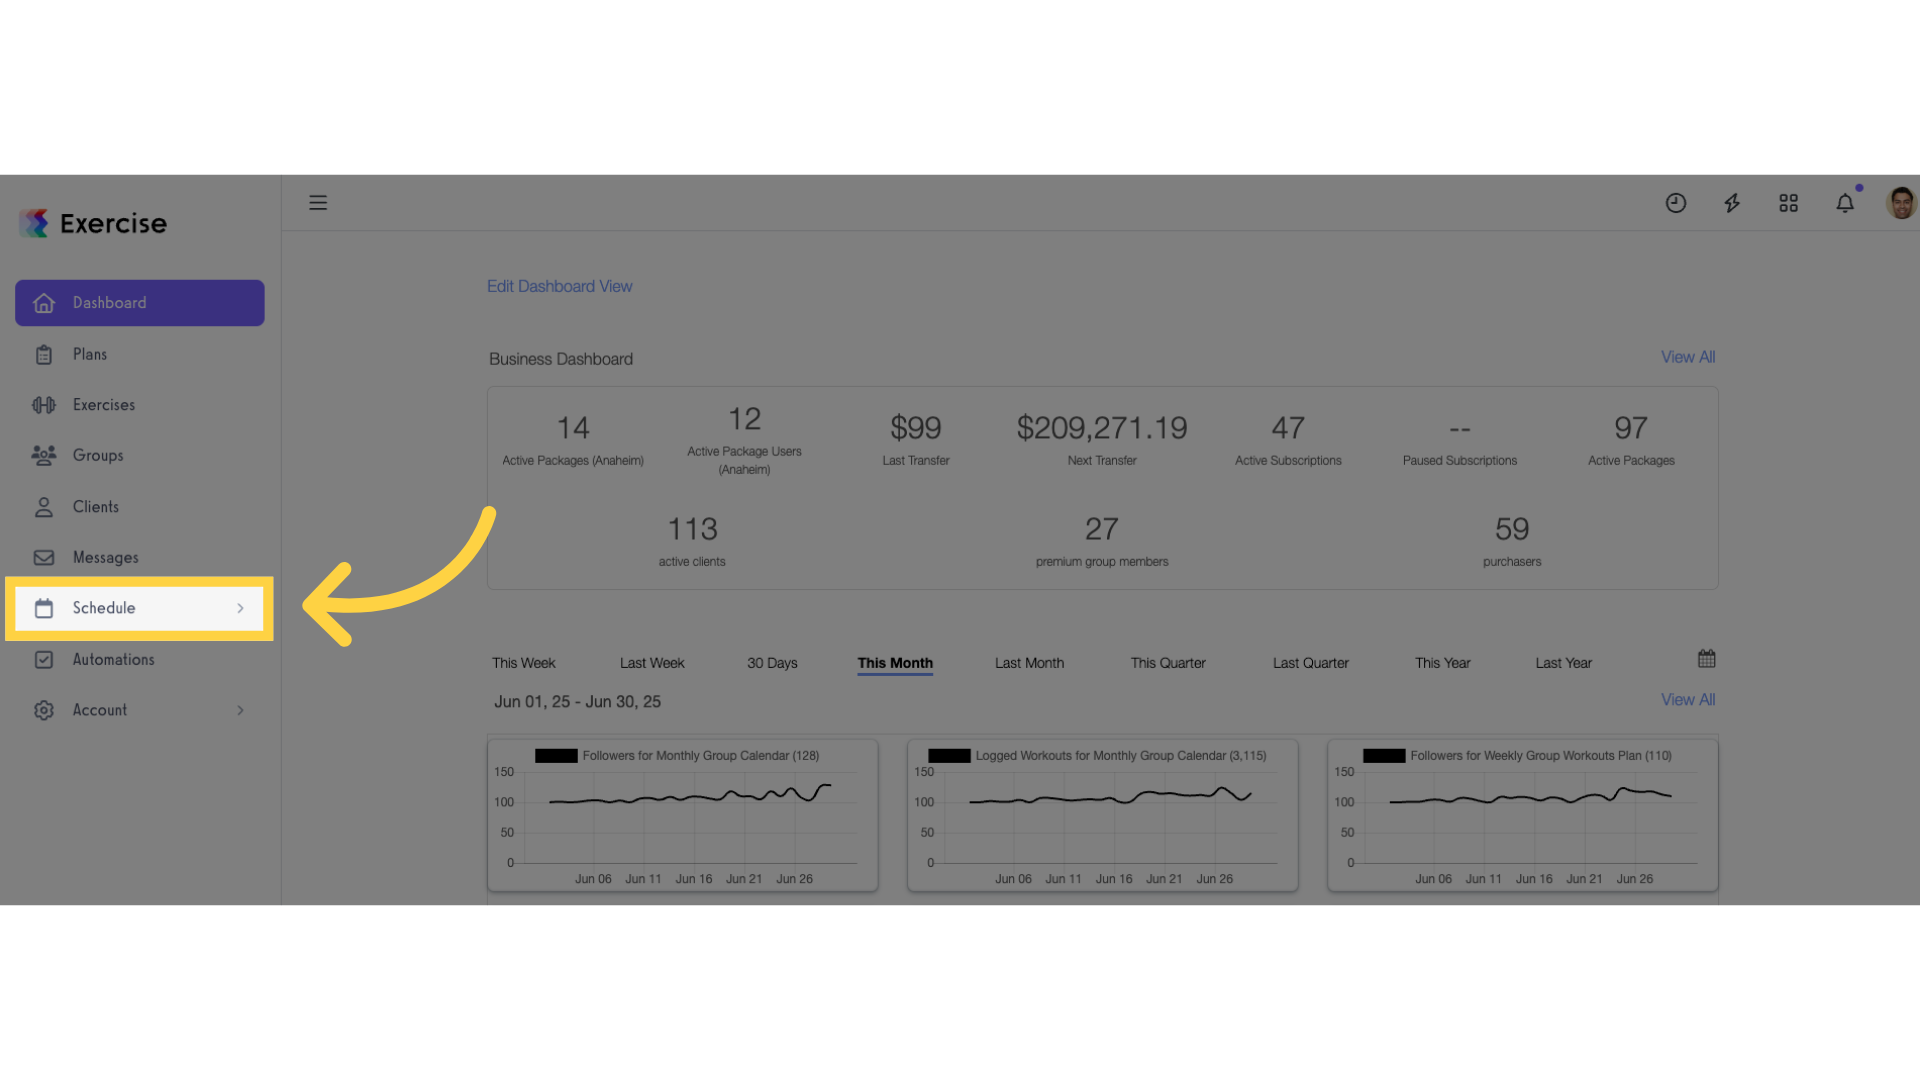Image resolution: width=1920 pixels, height=1080 pixels.
Task: Click Edit Dashboard View link
Action: point(559,286)
